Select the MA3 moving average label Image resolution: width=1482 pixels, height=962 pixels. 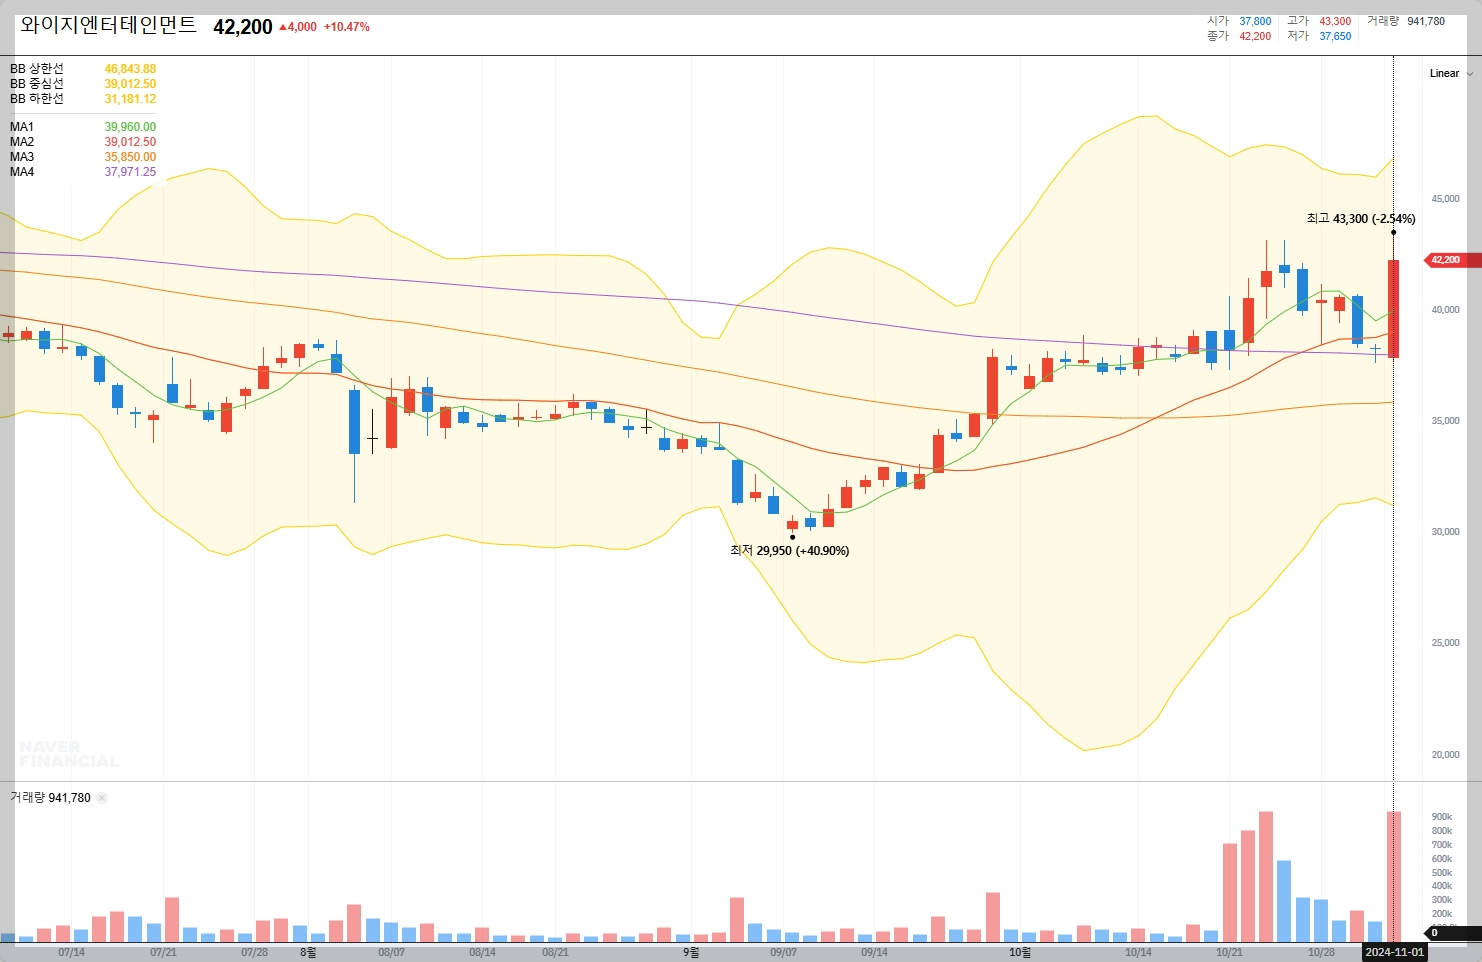click(x=22, y=157)
